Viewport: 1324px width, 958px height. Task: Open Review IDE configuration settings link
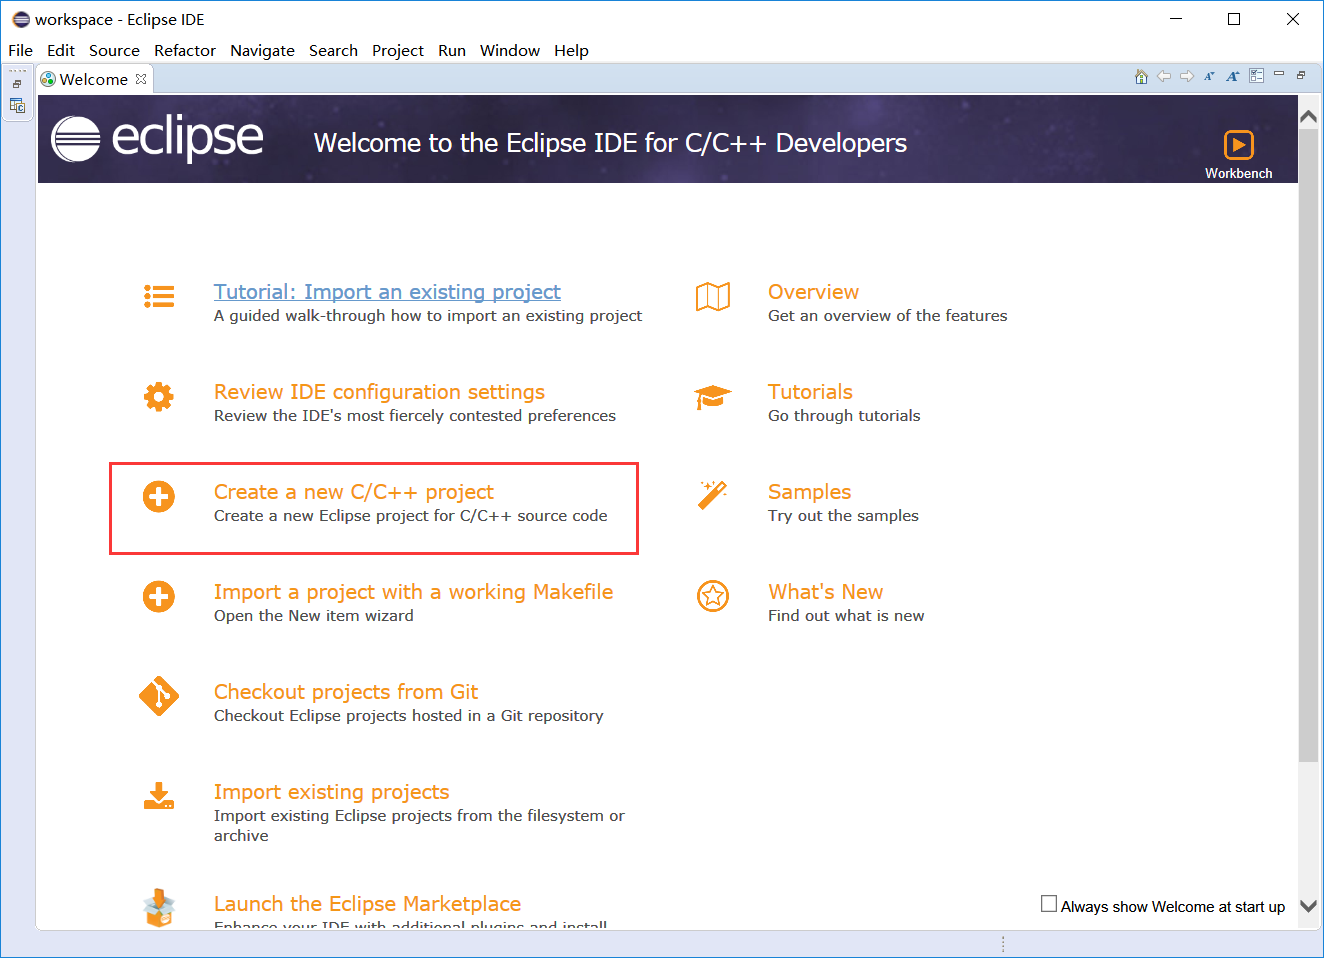click(379, 392)
